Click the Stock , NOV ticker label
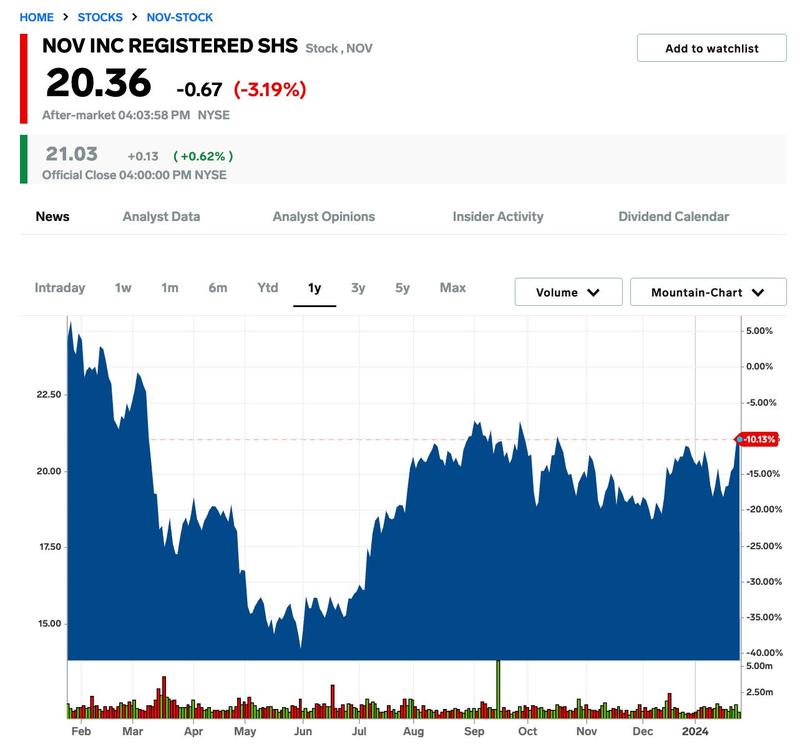Screen dimensions: 800x749 click(x=339, y=48)
